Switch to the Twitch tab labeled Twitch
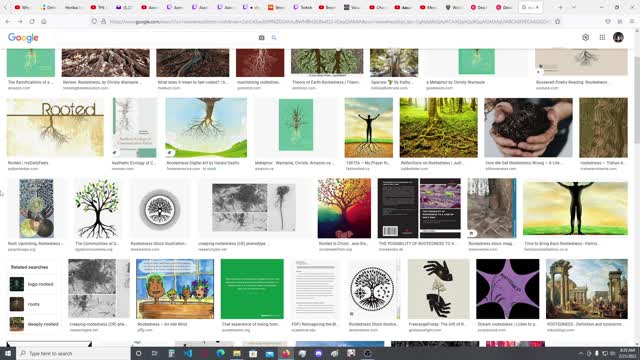This screenshot has height=360, width=640. tap(302, 7)
